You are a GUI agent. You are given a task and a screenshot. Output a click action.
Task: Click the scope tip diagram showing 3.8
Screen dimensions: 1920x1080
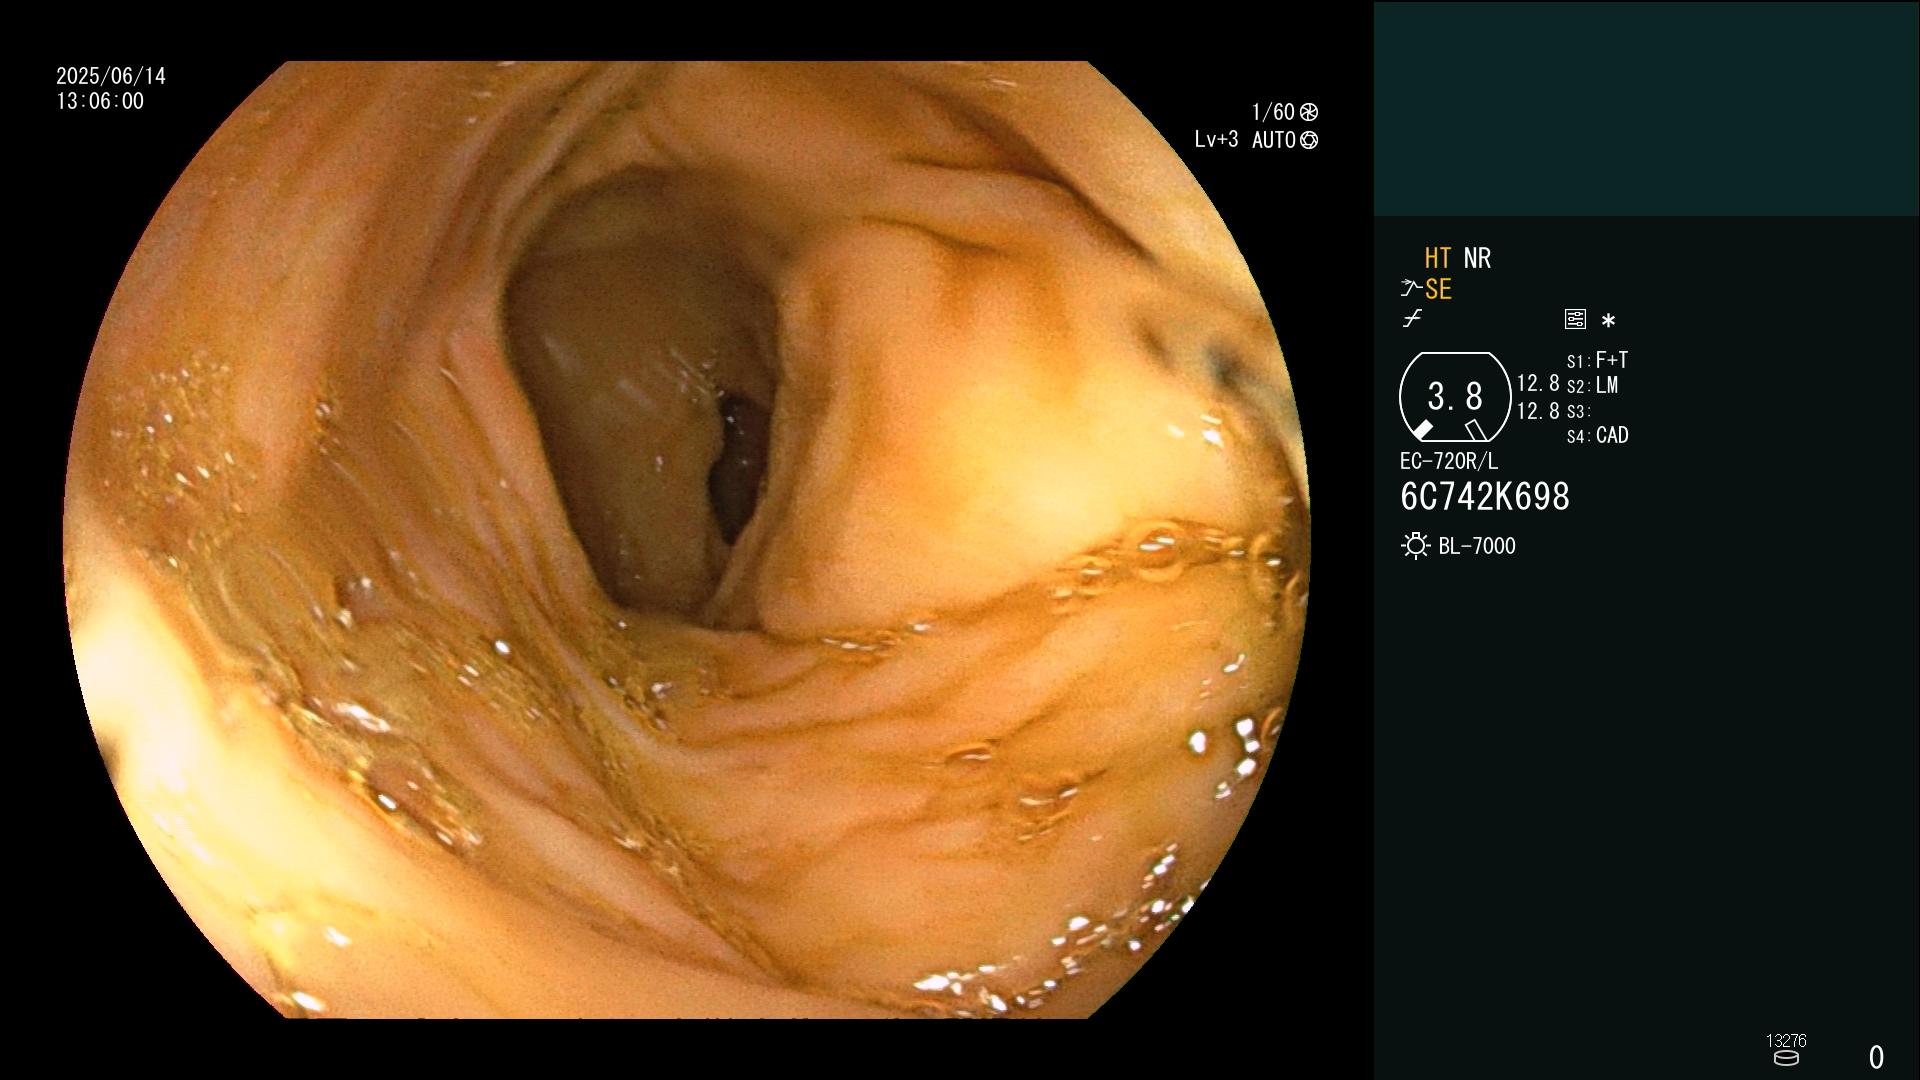click(x=1455, y=397)
